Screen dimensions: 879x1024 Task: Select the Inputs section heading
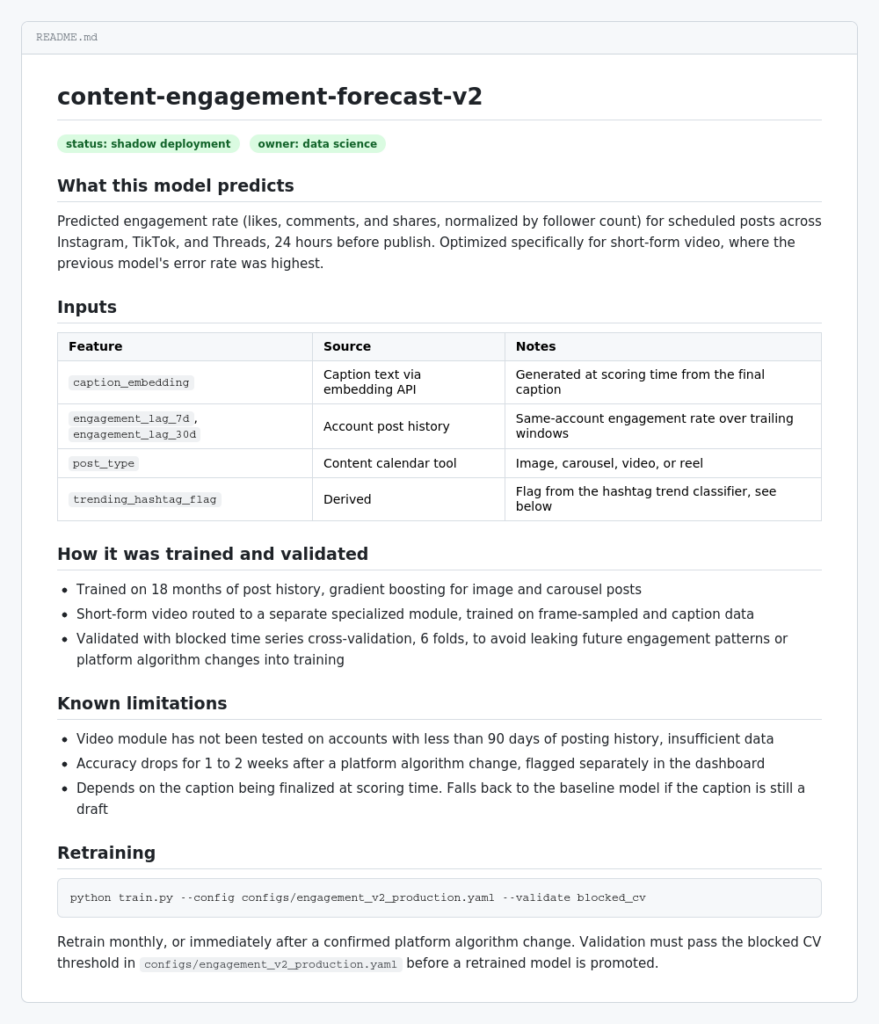point(87,307)
